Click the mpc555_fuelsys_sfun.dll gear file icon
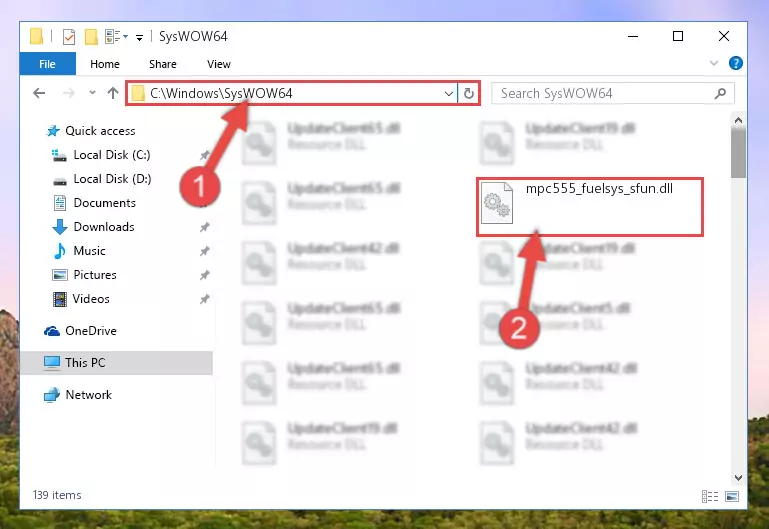 coord(497,203)
